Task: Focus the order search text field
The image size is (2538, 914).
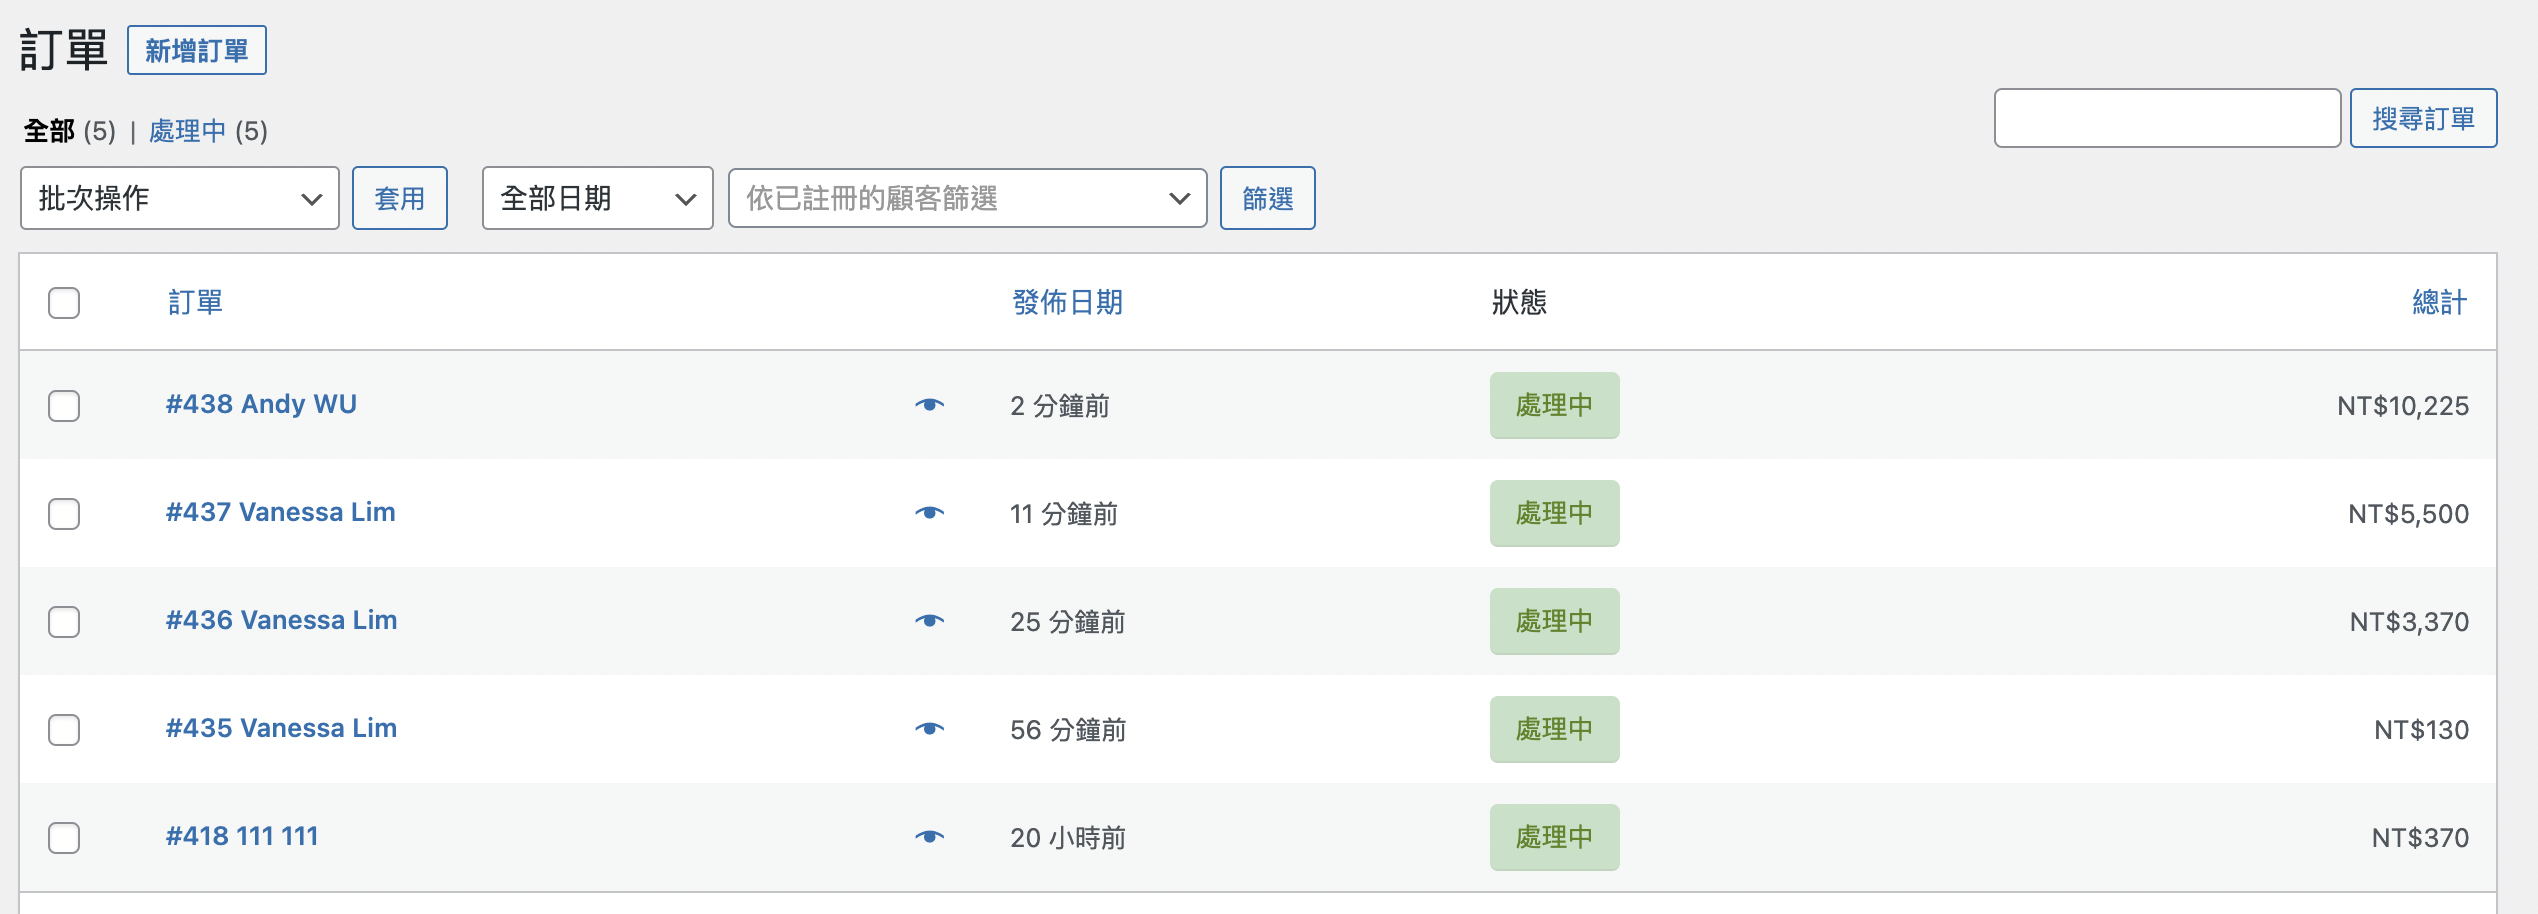Action: click(2166, 118)
